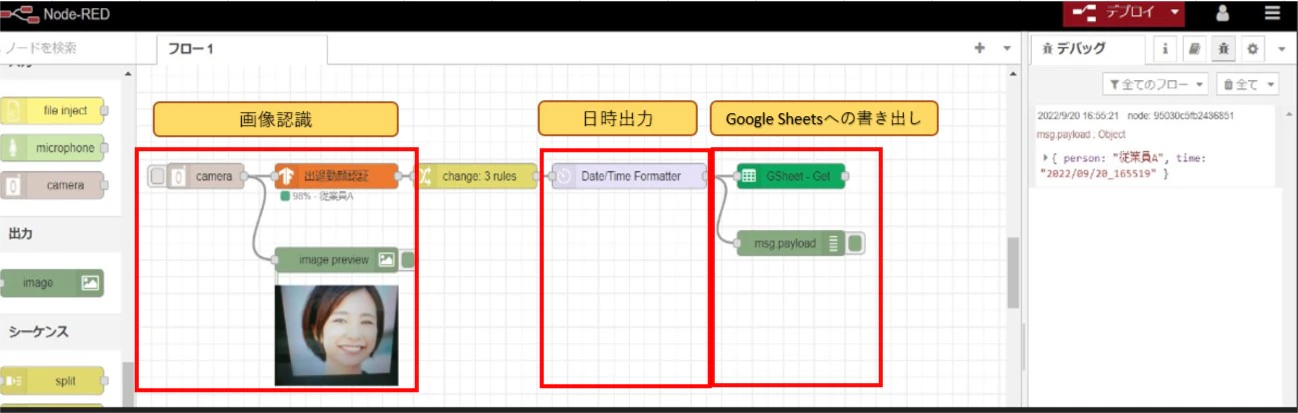Click the canvas scroll-up arrow
Viewport: 1298px width, 413px height.
click(x=1012, y=74)
